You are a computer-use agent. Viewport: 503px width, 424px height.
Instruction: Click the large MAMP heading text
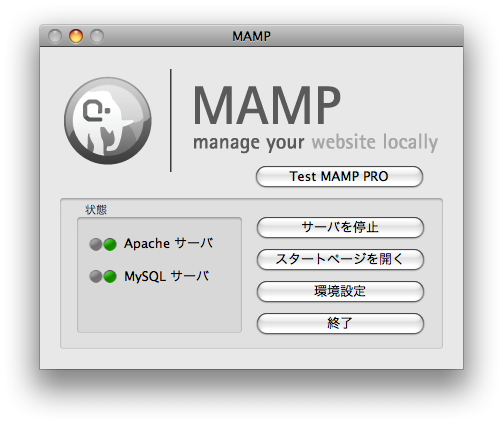(267, 105)
